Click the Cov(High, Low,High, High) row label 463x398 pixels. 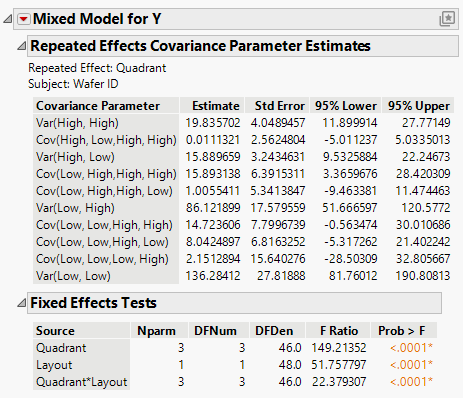pyautogui.click(x=106, y=140)
